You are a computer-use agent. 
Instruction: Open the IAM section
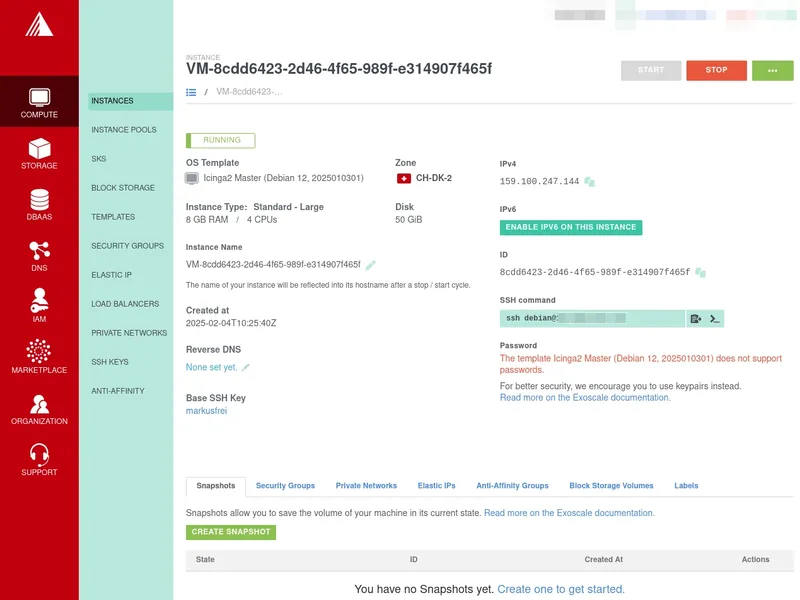pyautogui.click(x=39, y=305)
